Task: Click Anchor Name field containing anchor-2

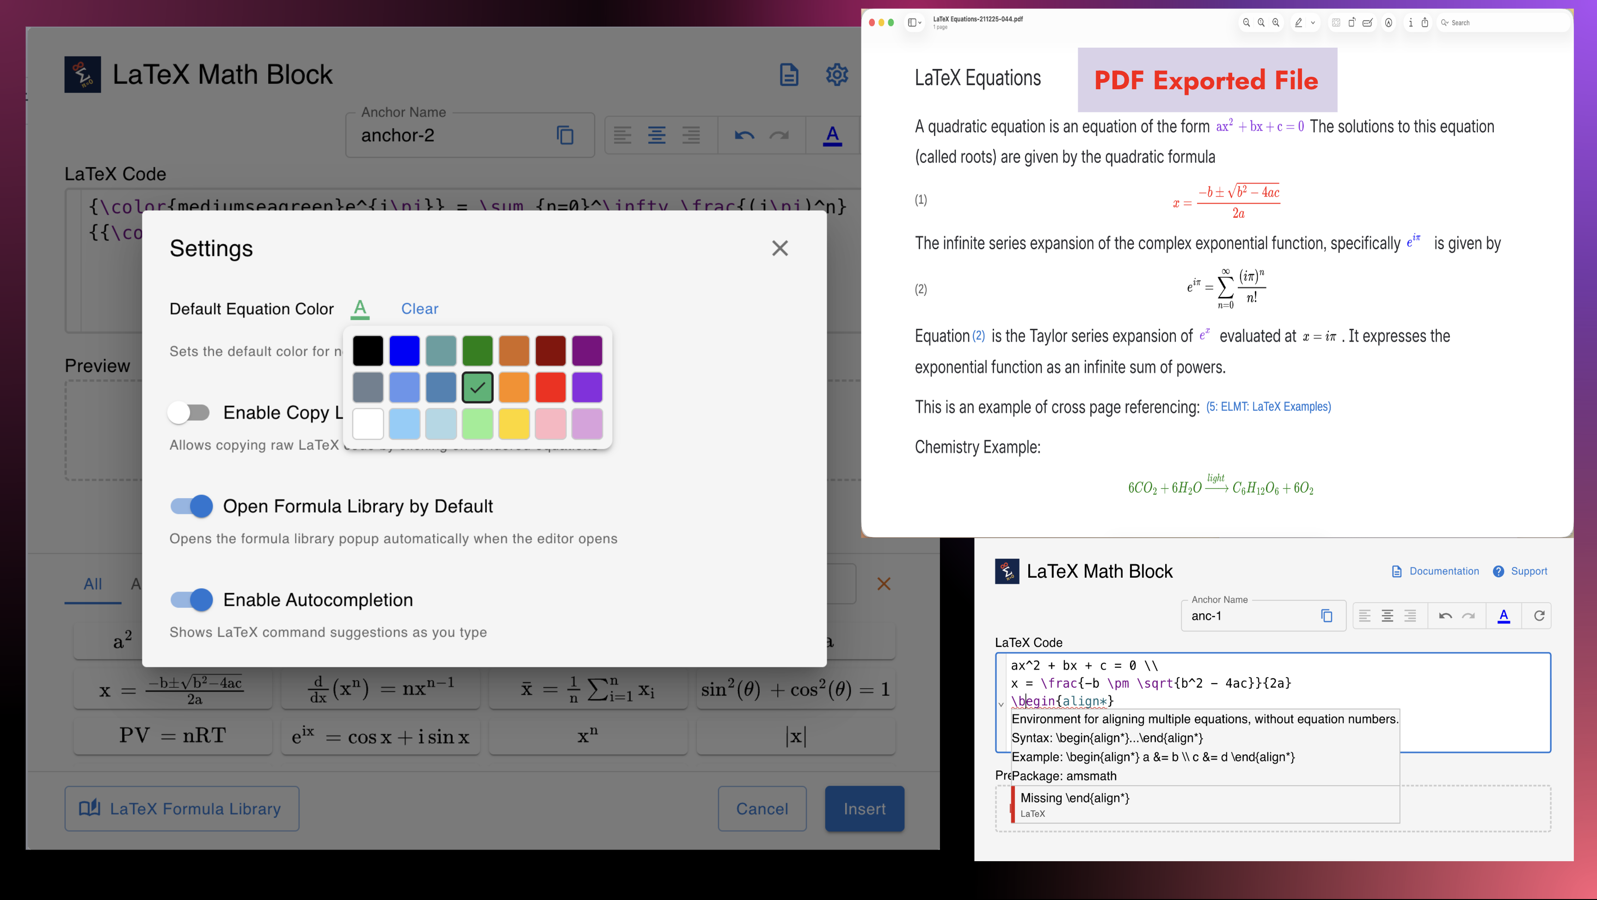Action: point(470,135)
